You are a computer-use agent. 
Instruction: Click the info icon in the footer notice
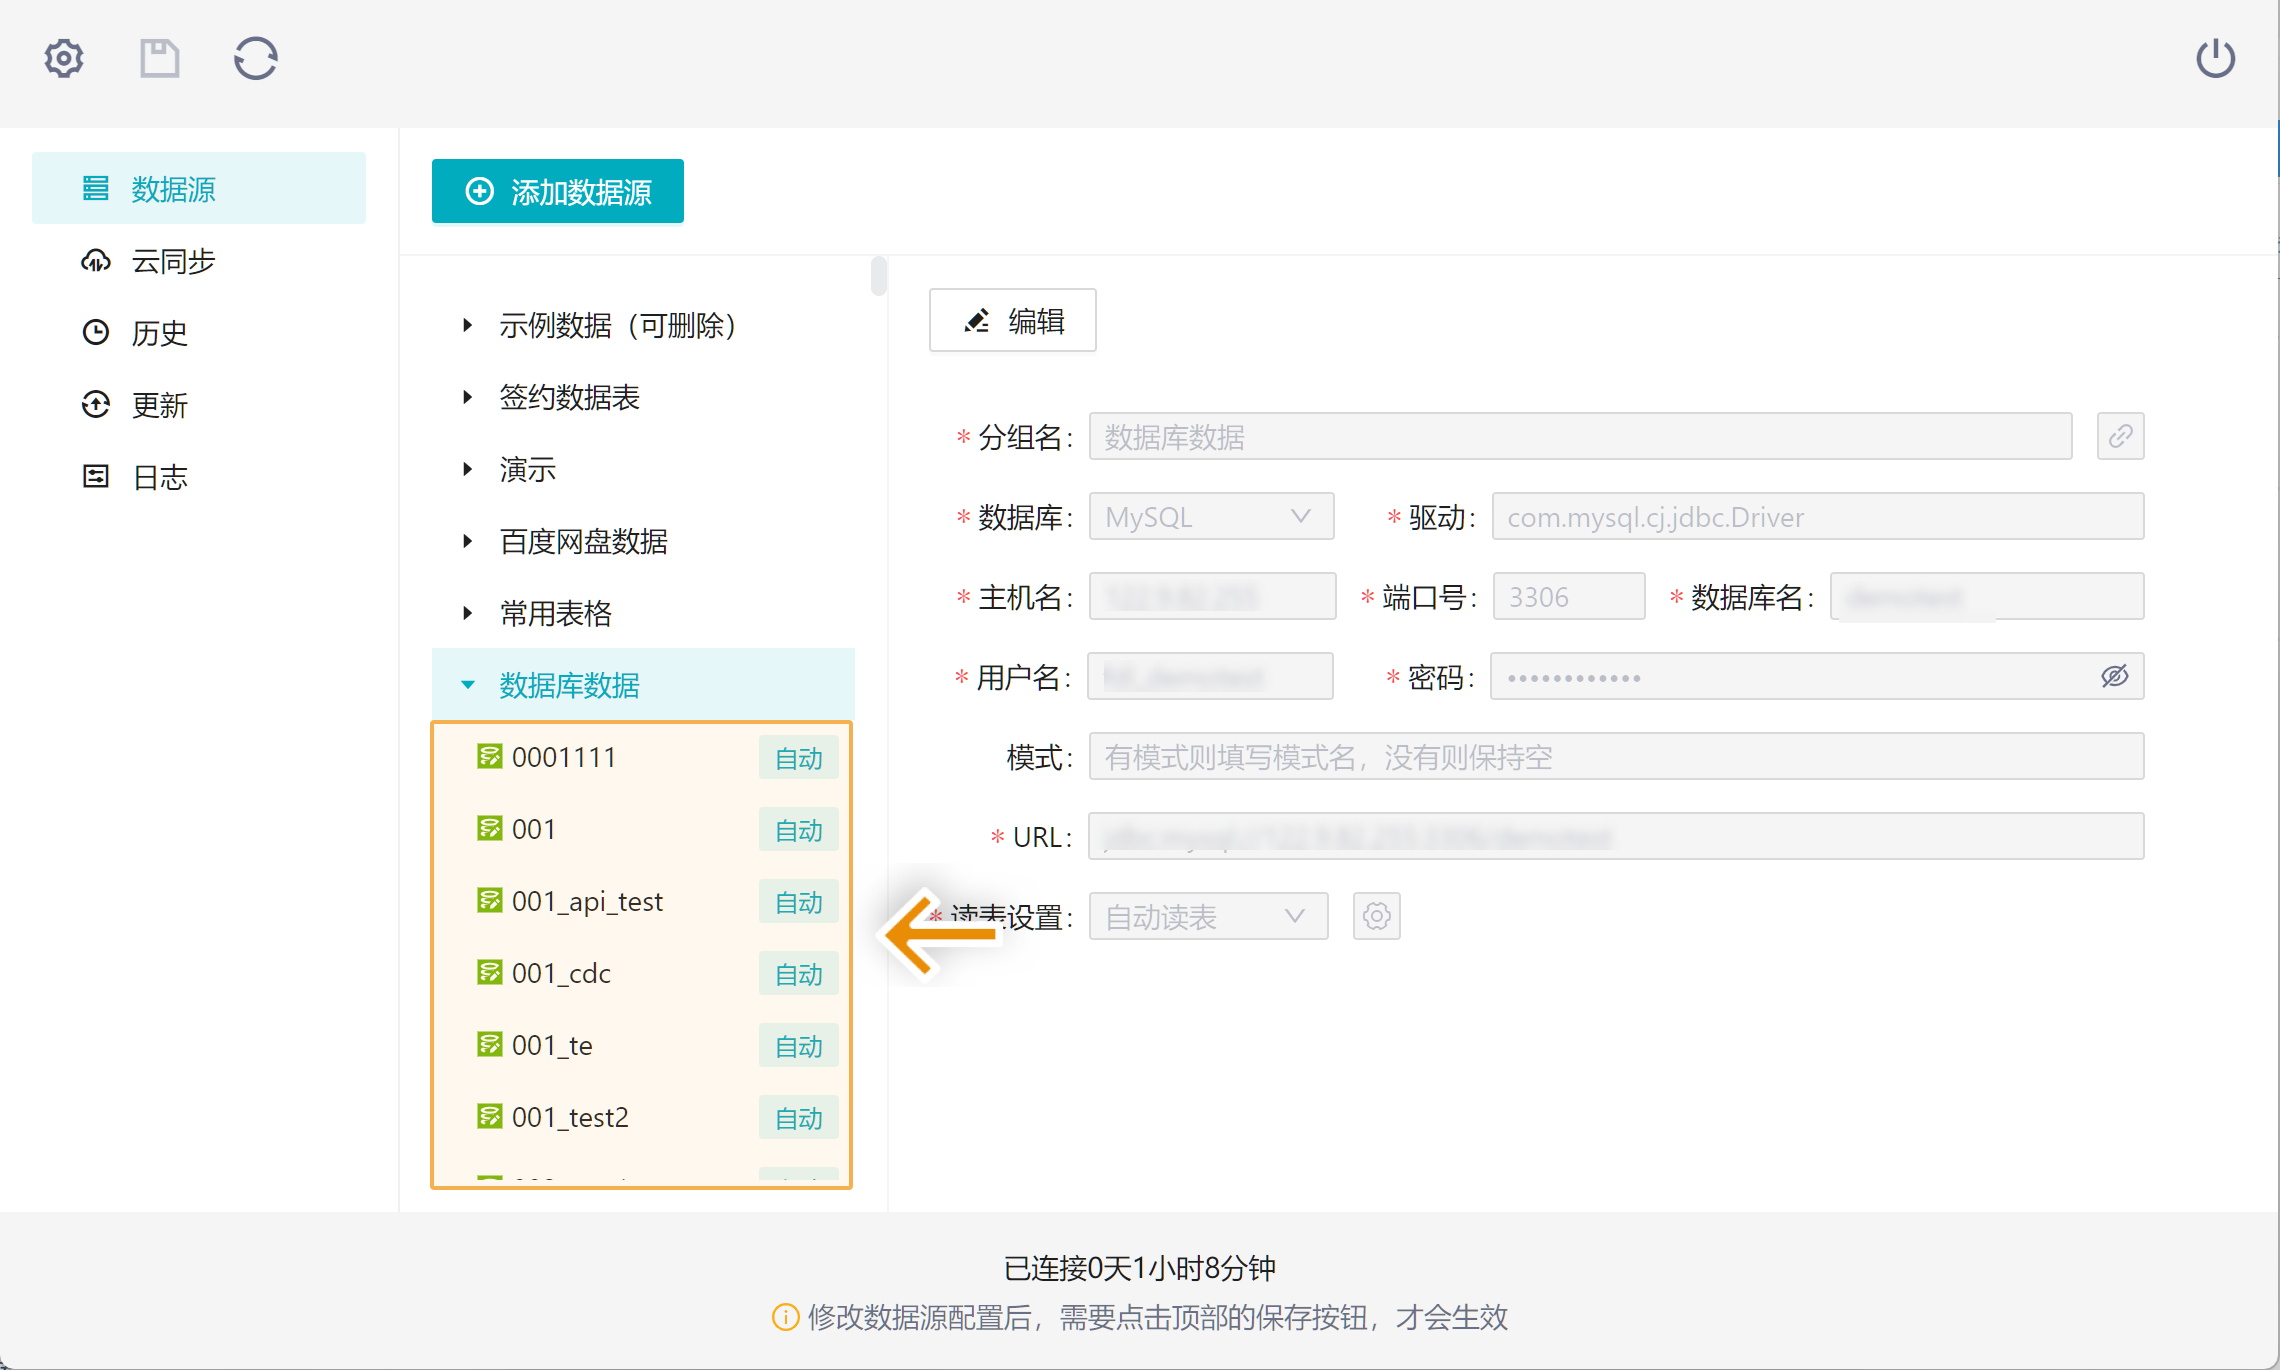coord(786,1317)
